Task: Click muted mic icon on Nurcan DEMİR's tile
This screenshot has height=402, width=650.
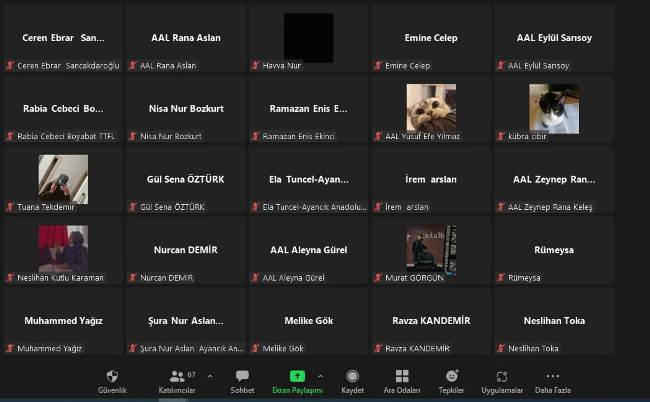Action: tap(133, 278)
